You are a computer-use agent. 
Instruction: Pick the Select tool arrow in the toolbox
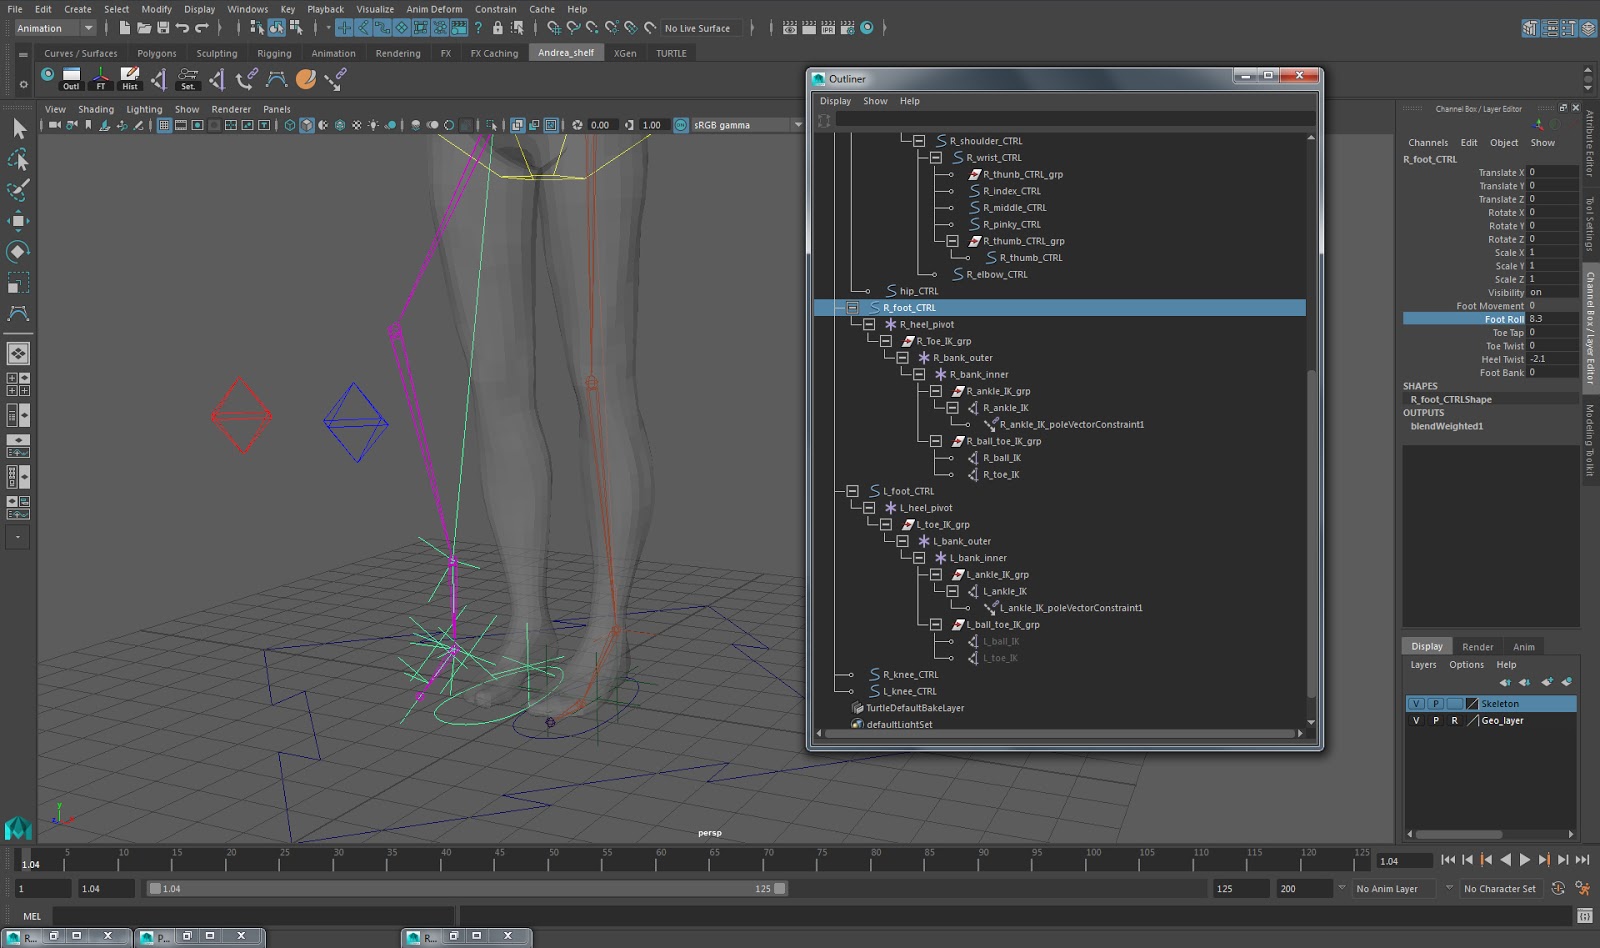pyautogui.click(x=18, y=130)
